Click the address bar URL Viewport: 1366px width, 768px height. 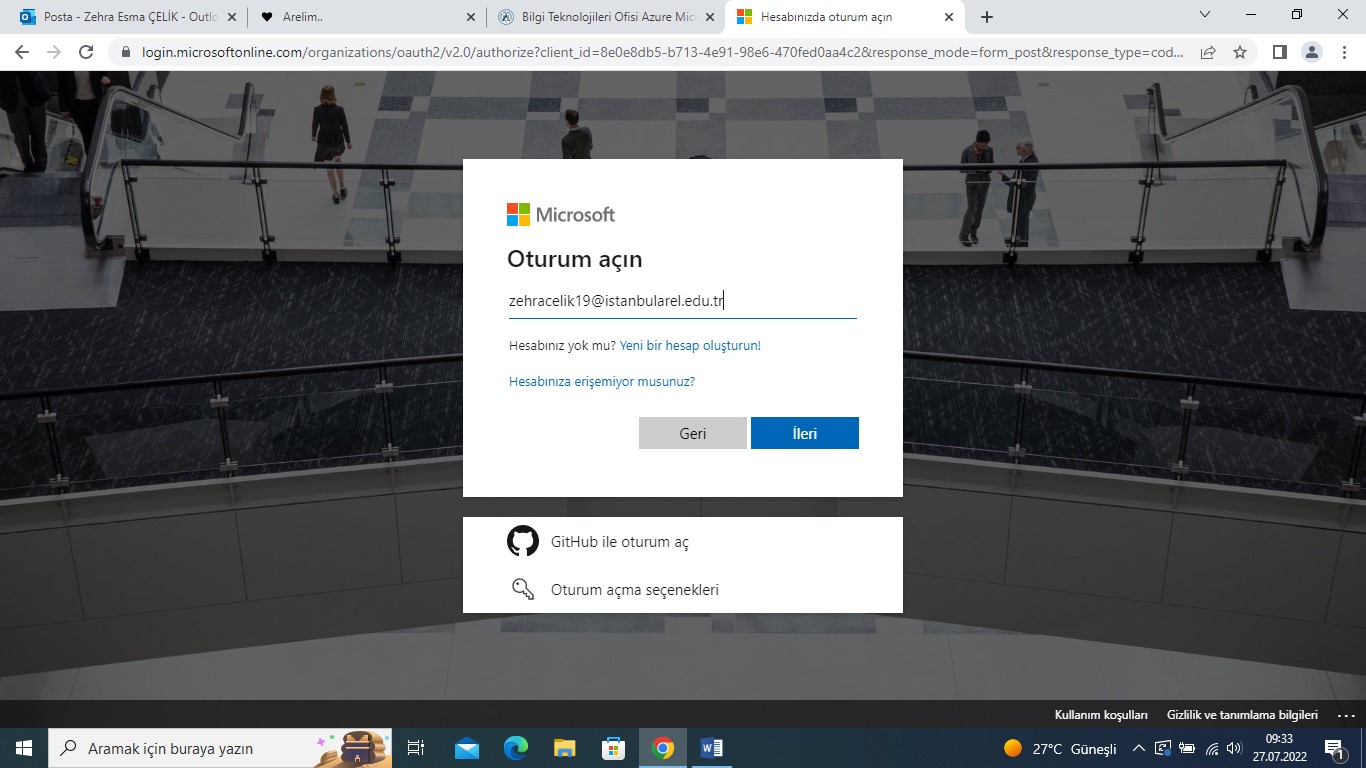coord(664,52)
